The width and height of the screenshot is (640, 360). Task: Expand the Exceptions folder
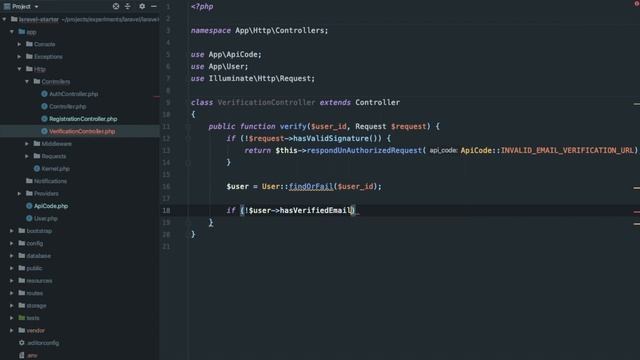[19, 56]
